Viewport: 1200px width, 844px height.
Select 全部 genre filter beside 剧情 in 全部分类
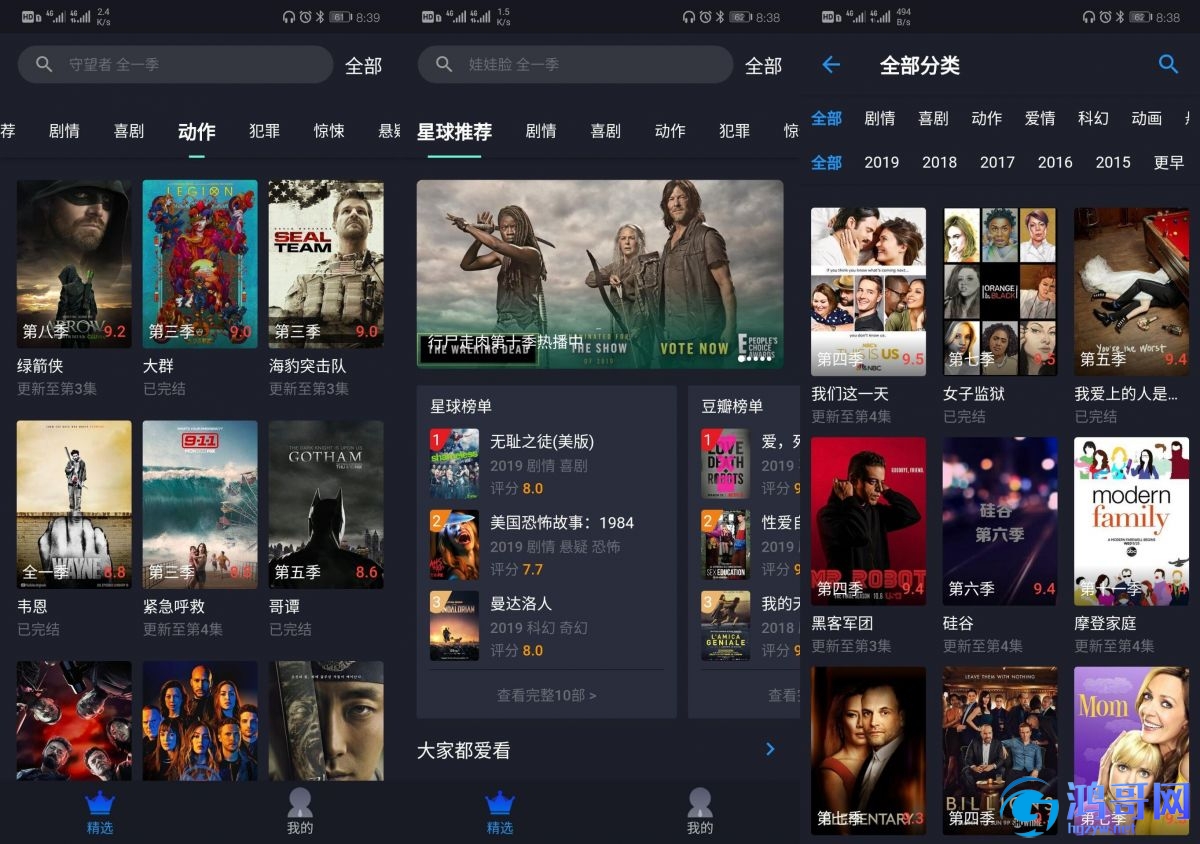[826, 118]
